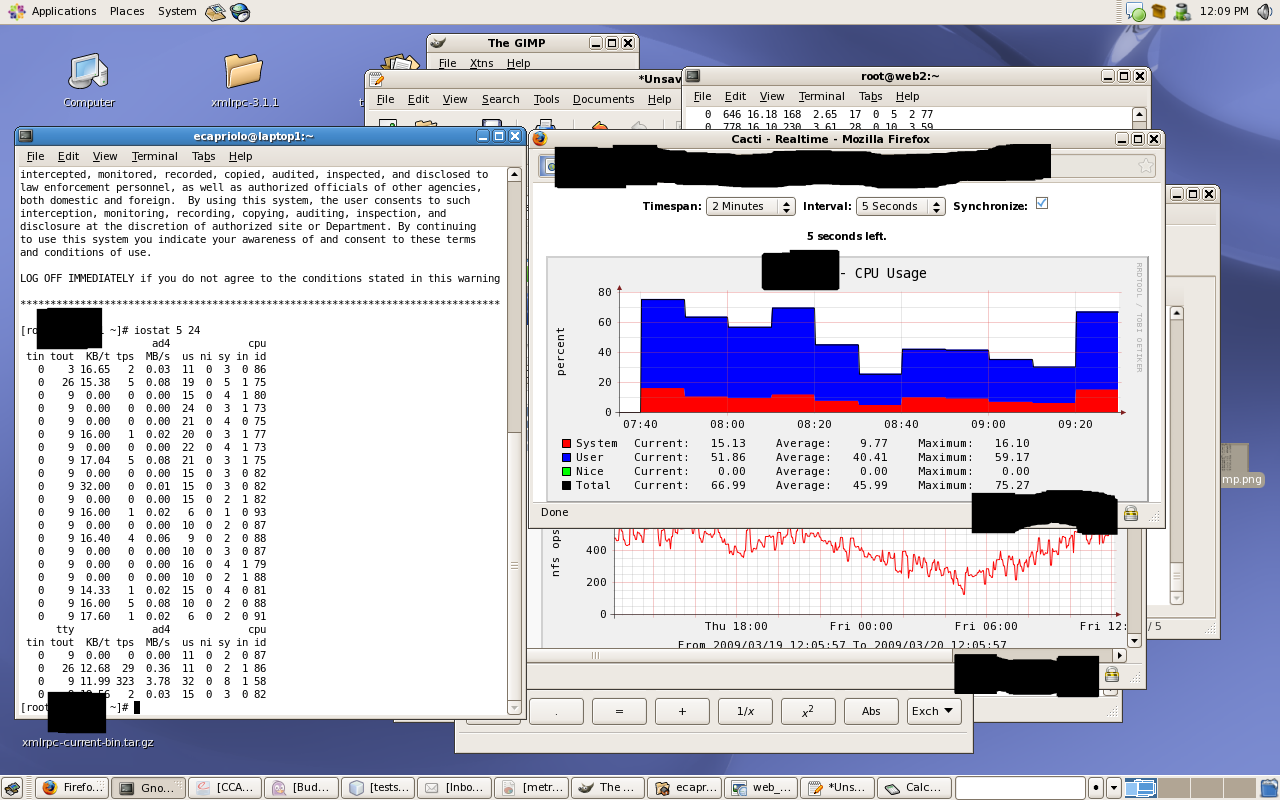Click the update notification tray icon
The width and height of the screenshot is (1280, 800).
[1135, 12]
